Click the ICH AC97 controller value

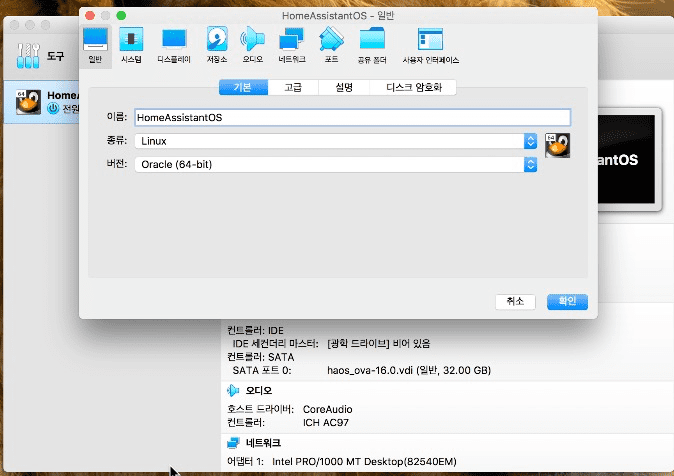(325, 423)
